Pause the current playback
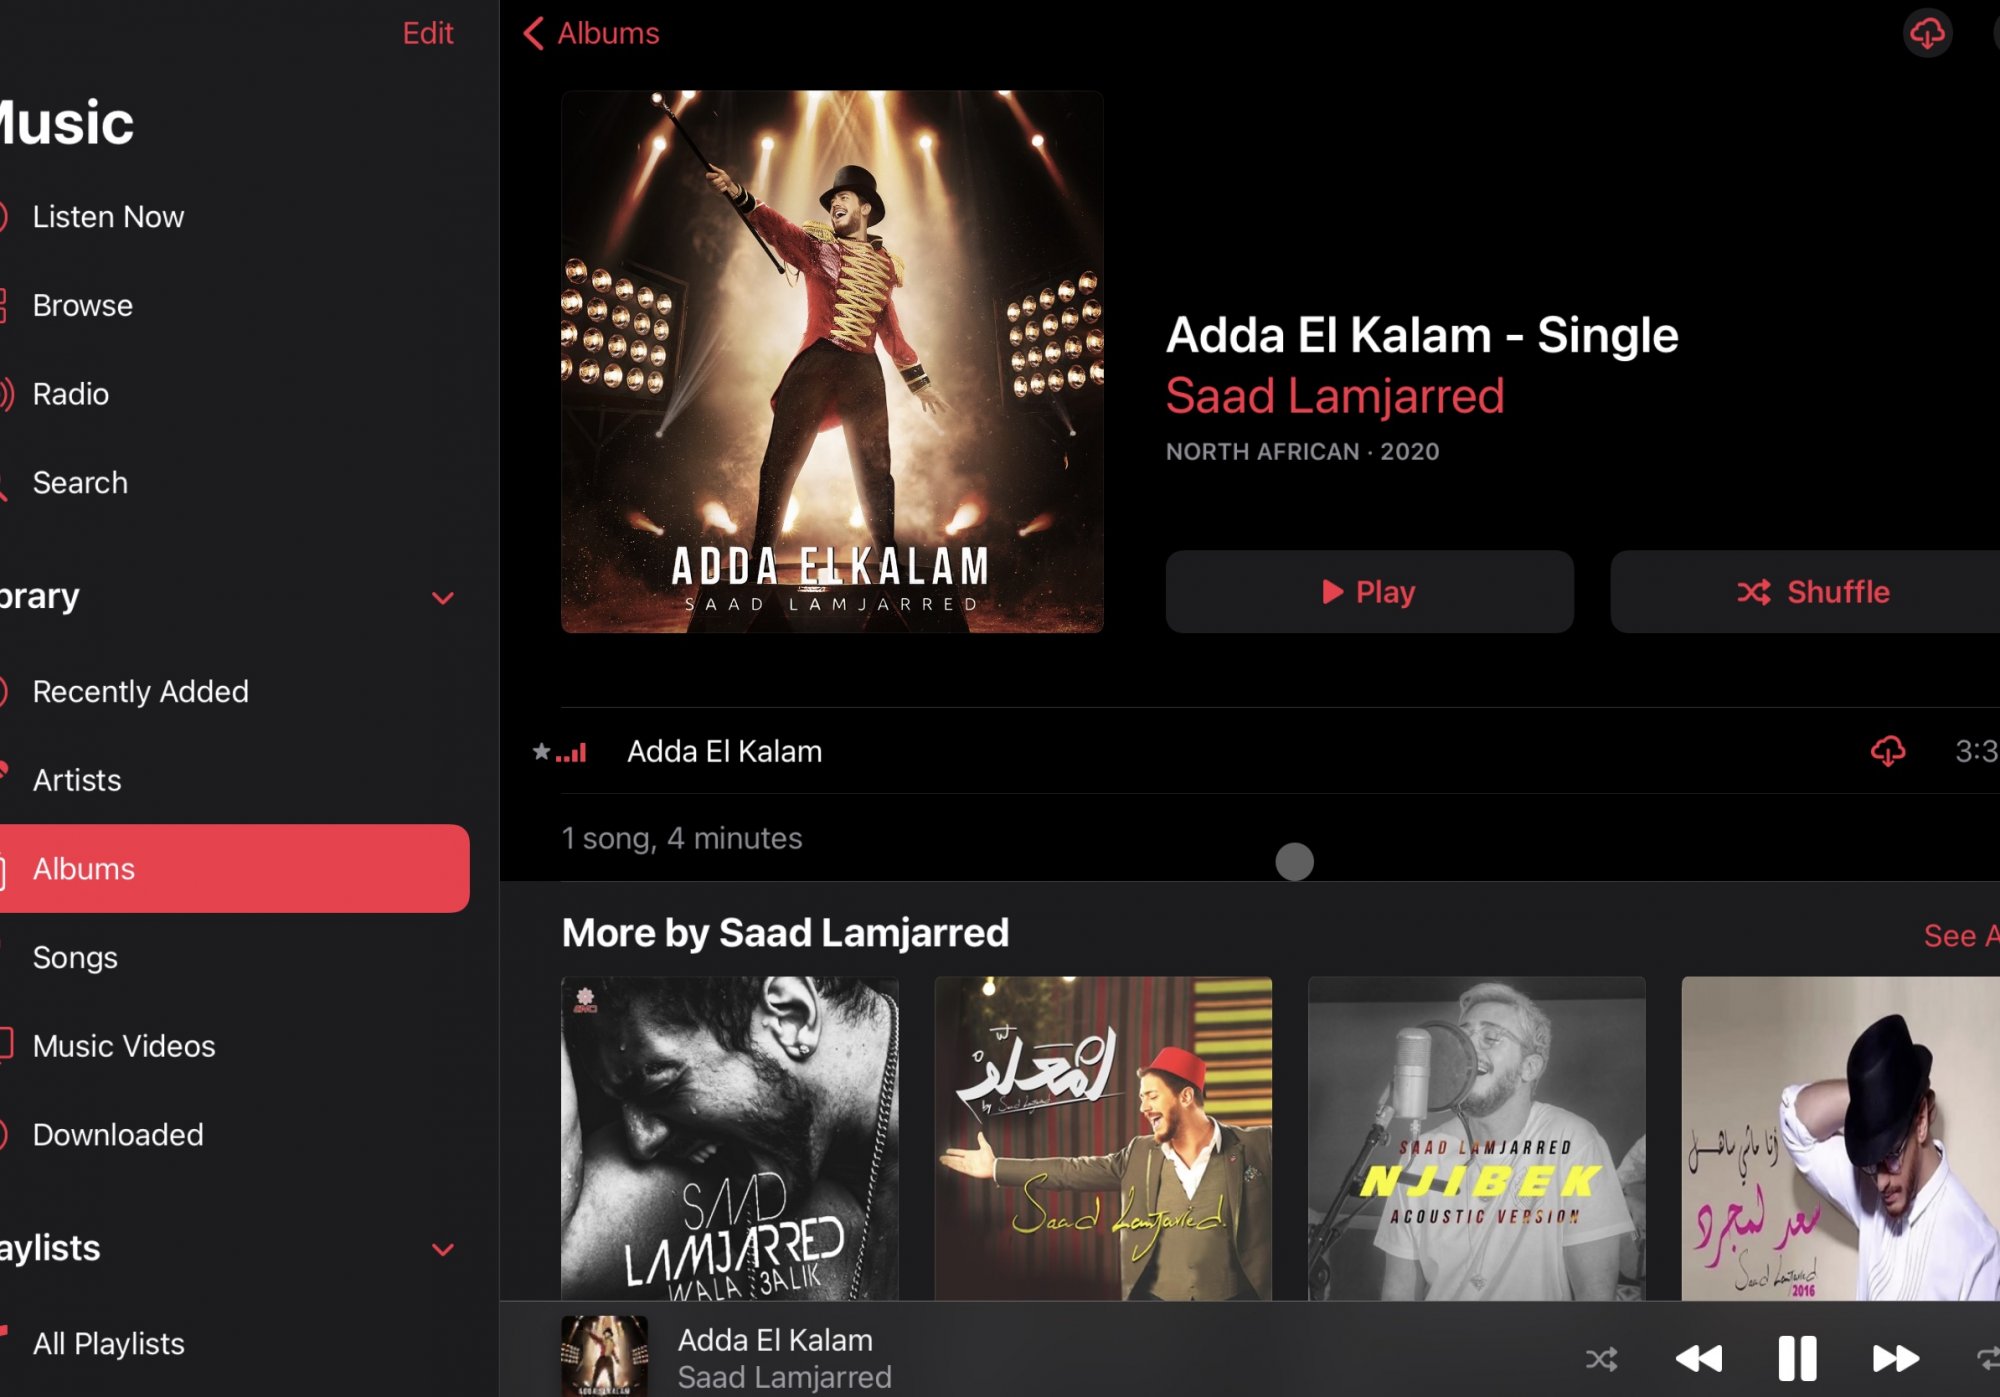Screen dimensions: 2000x1397 (1796, 1358)
